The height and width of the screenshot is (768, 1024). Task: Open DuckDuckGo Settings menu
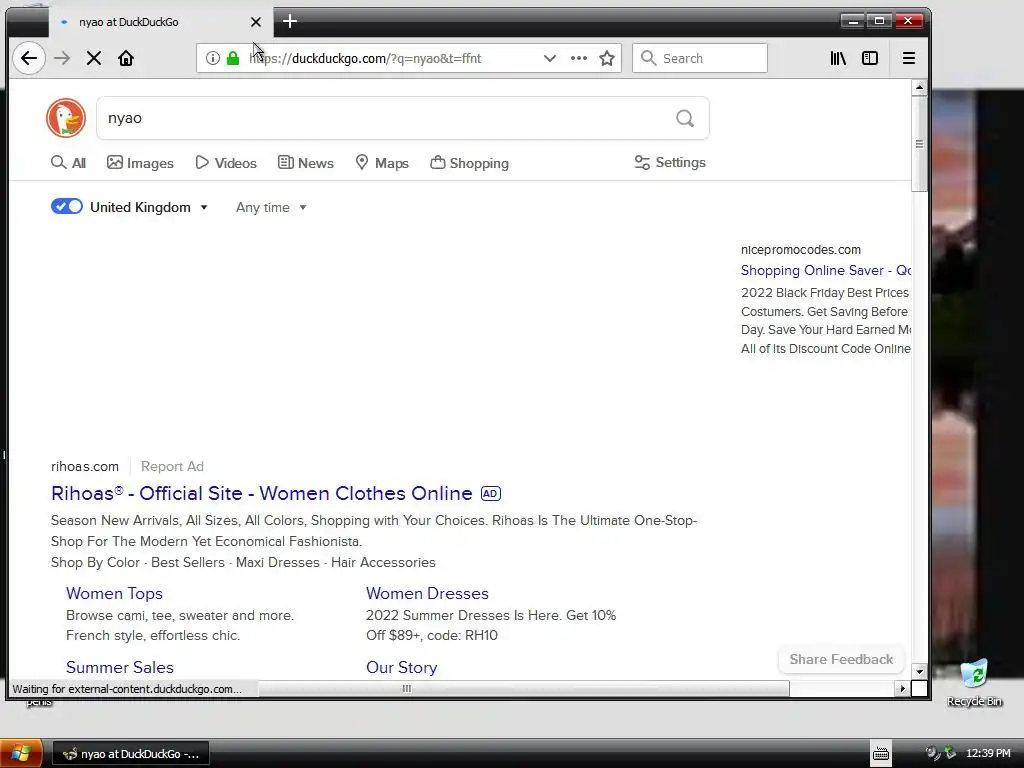point(670,162)
